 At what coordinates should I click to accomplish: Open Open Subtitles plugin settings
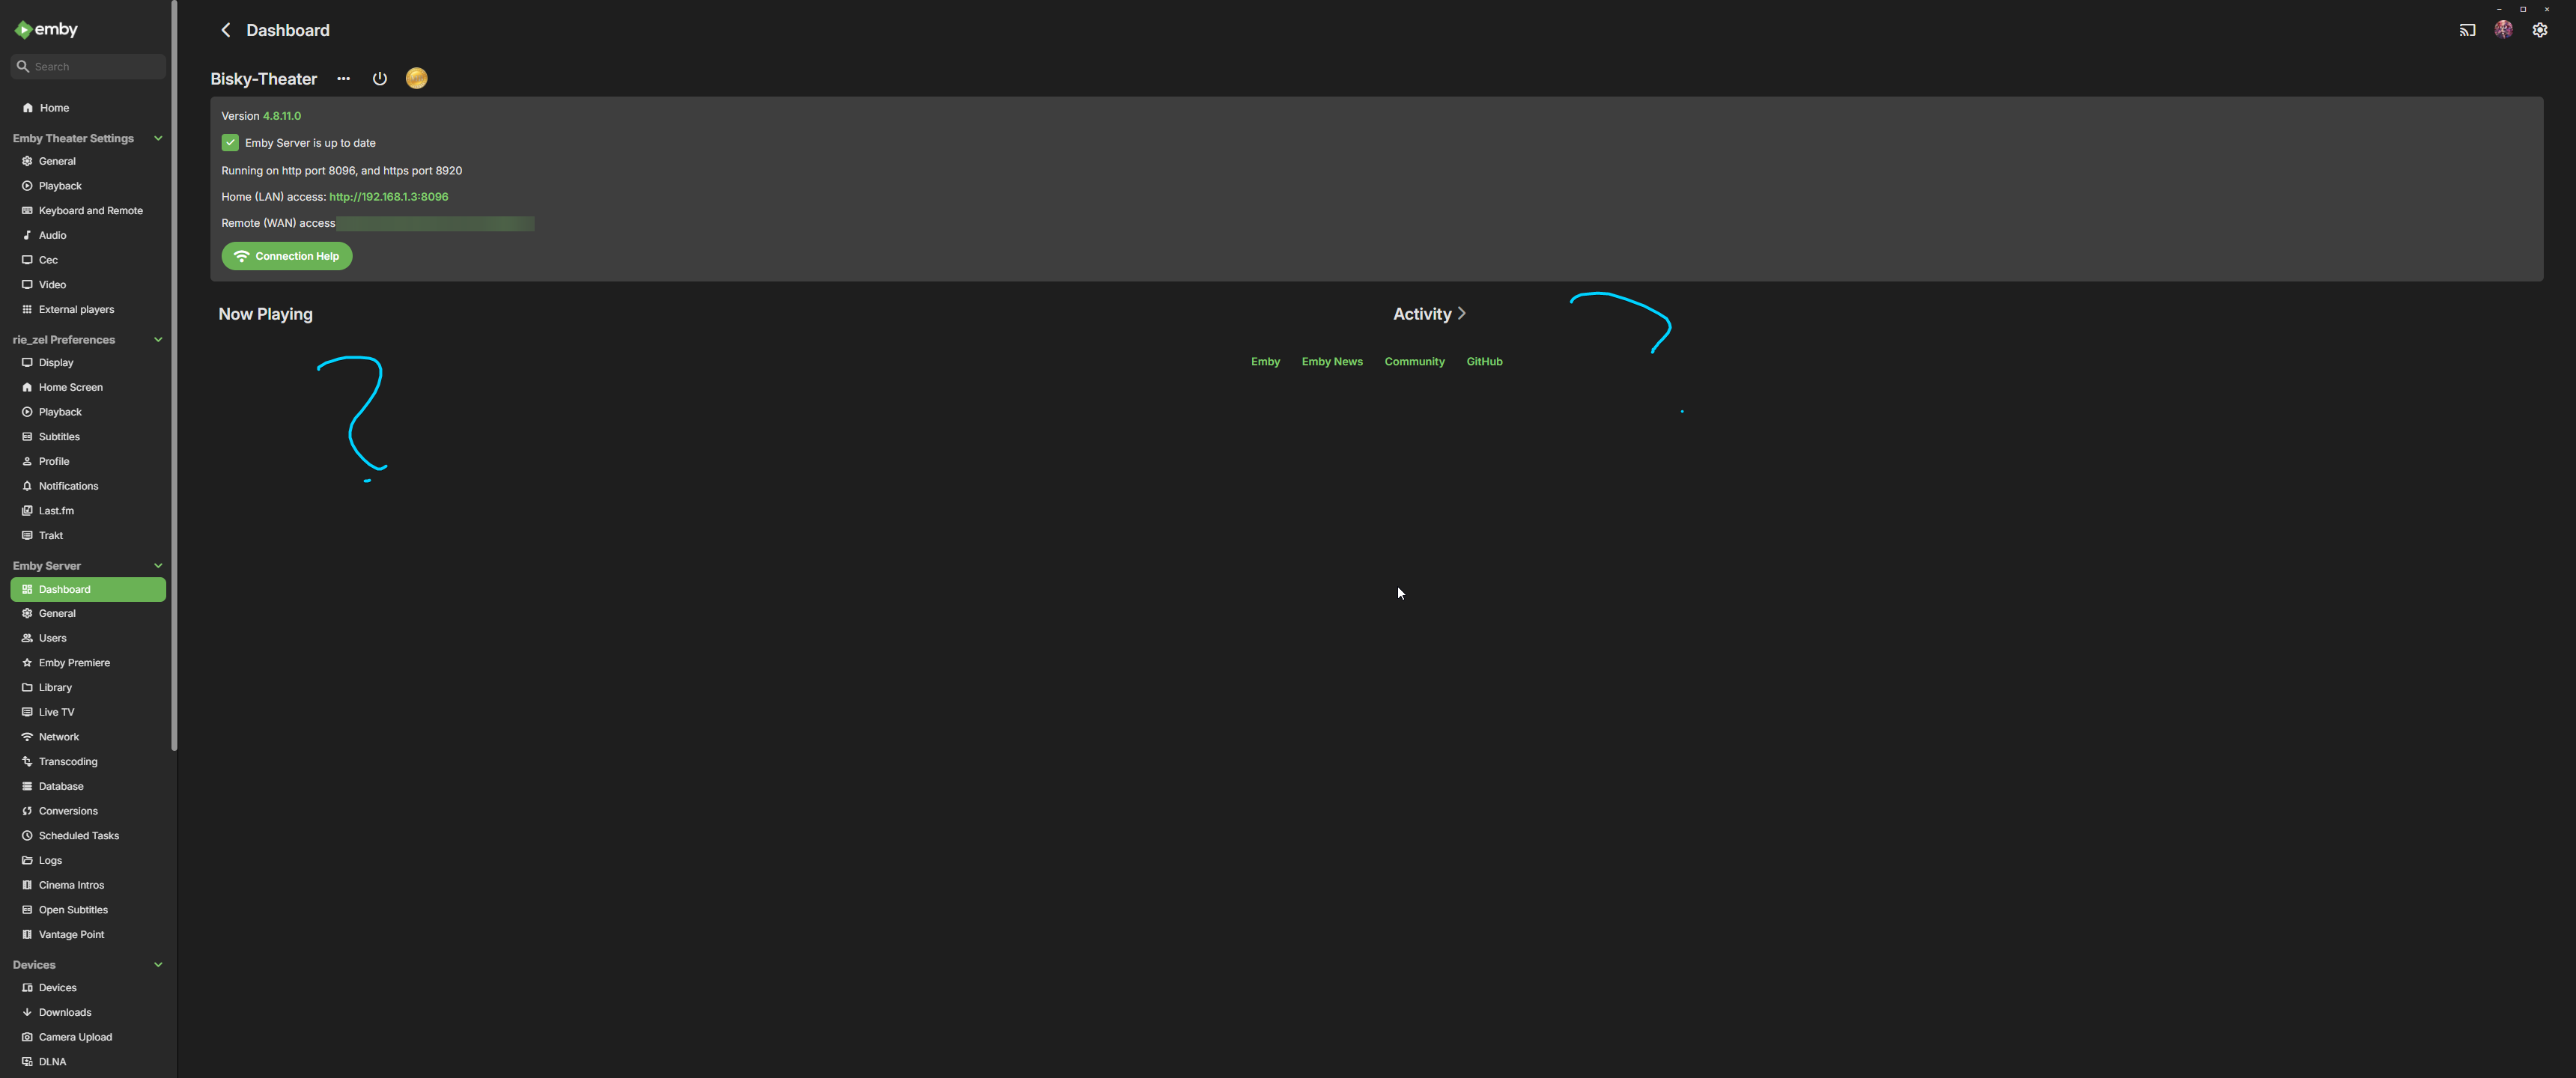88,910
